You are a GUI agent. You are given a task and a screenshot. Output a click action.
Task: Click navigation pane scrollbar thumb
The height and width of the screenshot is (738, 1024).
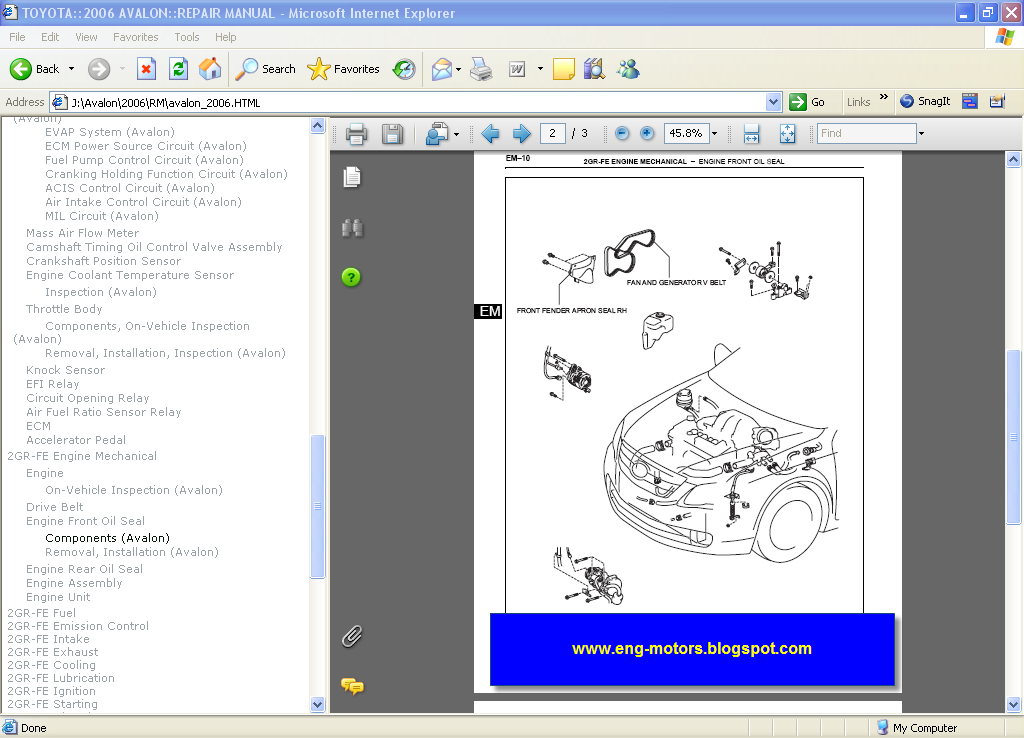pos(318,506)
